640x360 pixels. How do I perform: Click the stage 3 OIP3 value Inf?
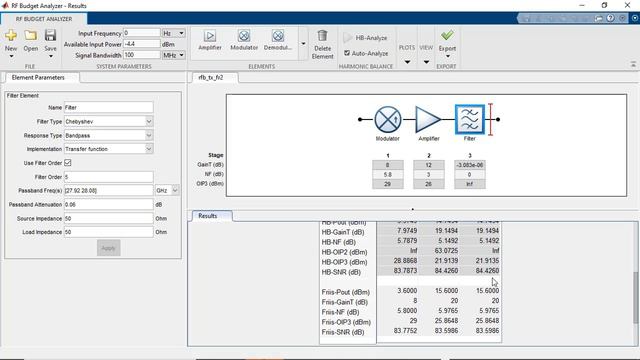pyautogui.click(x=470, y=184)
